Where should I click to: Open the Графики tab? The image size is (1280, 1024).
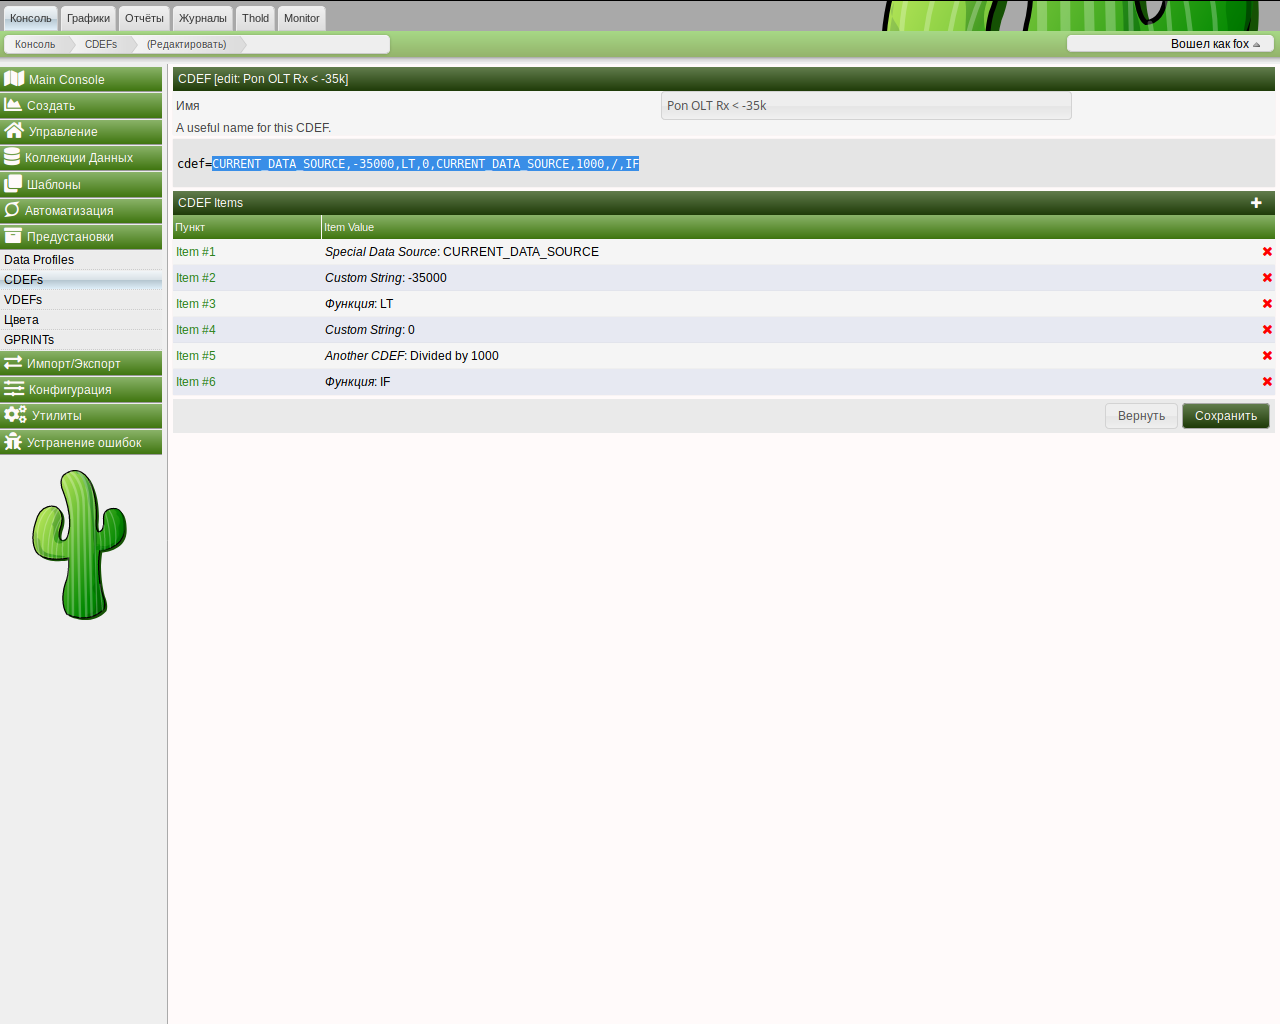pos(89,18)
